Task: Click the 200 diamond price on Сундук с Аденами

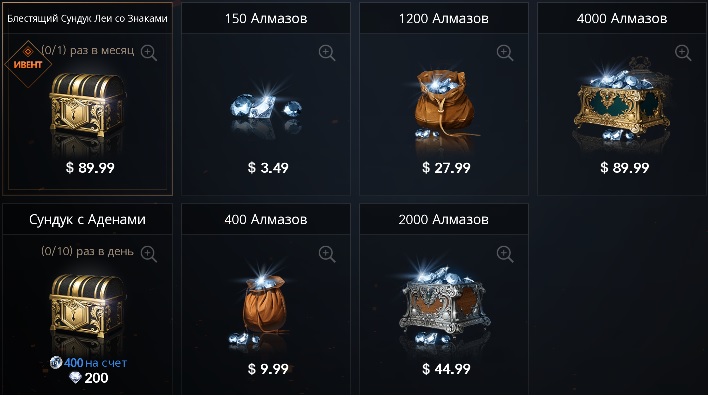Action: [89, 378]
